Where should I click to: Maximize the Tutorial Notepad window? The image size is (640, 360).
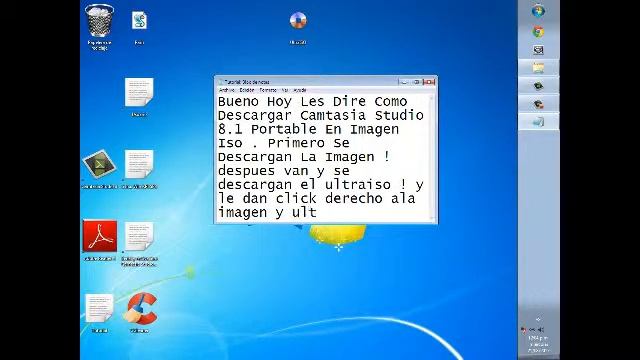(x=416, y=82)
